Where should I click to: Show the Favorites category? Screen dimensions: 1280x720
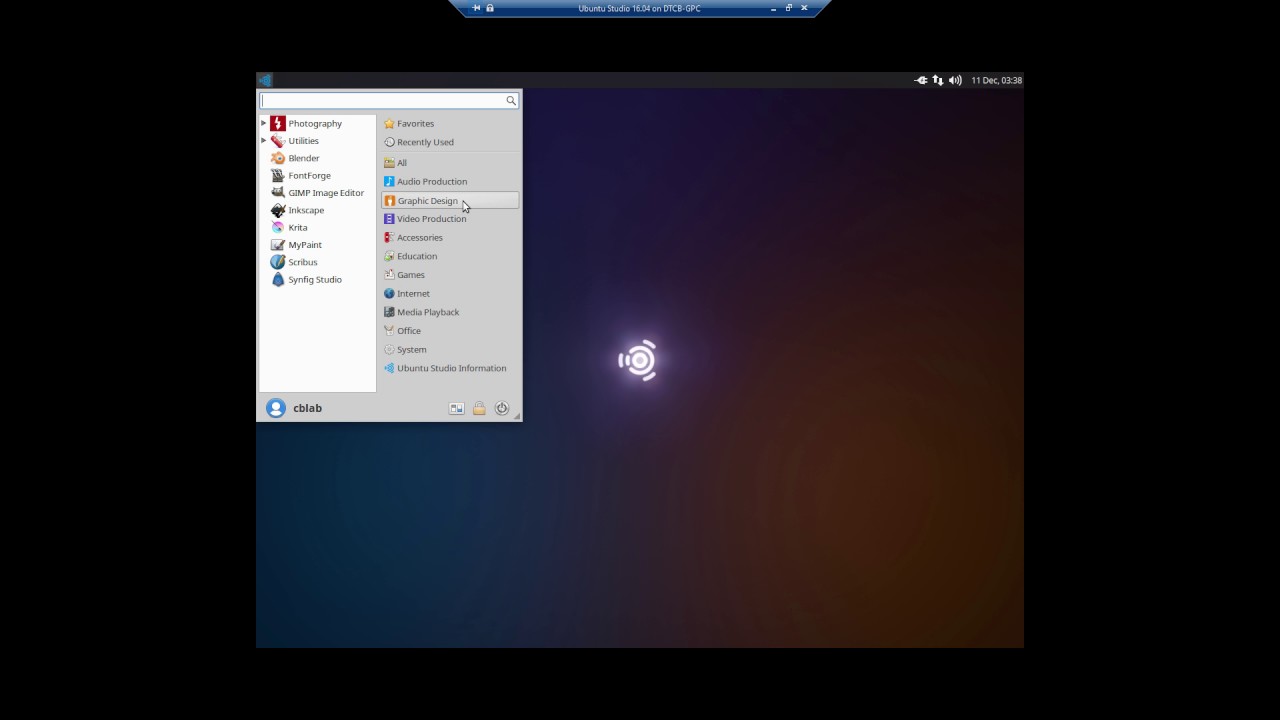450,123
